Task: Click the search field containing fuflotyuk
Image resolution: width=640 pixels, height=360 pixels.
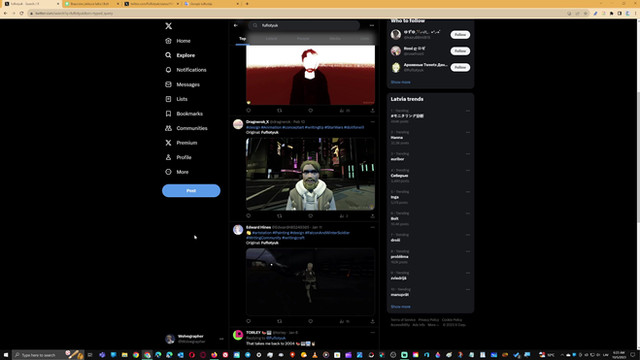Action: 304,25
